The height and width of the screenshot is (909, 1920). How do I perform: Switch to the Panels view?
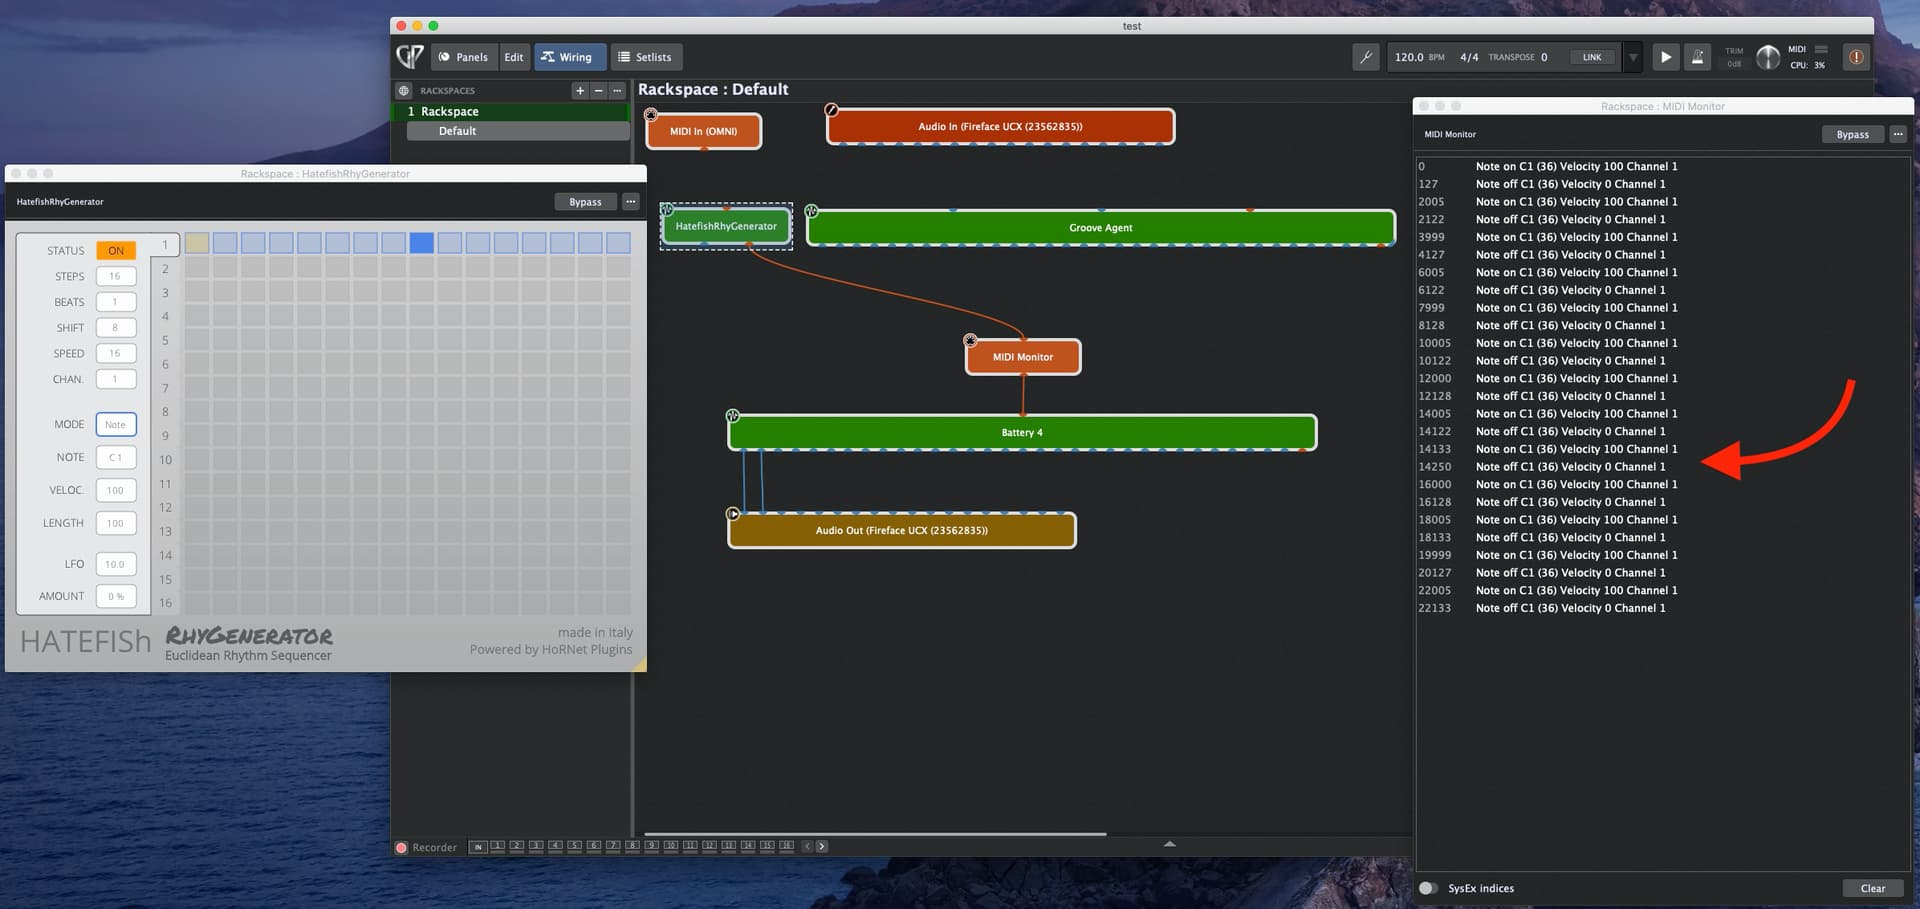tap(464, 57)
